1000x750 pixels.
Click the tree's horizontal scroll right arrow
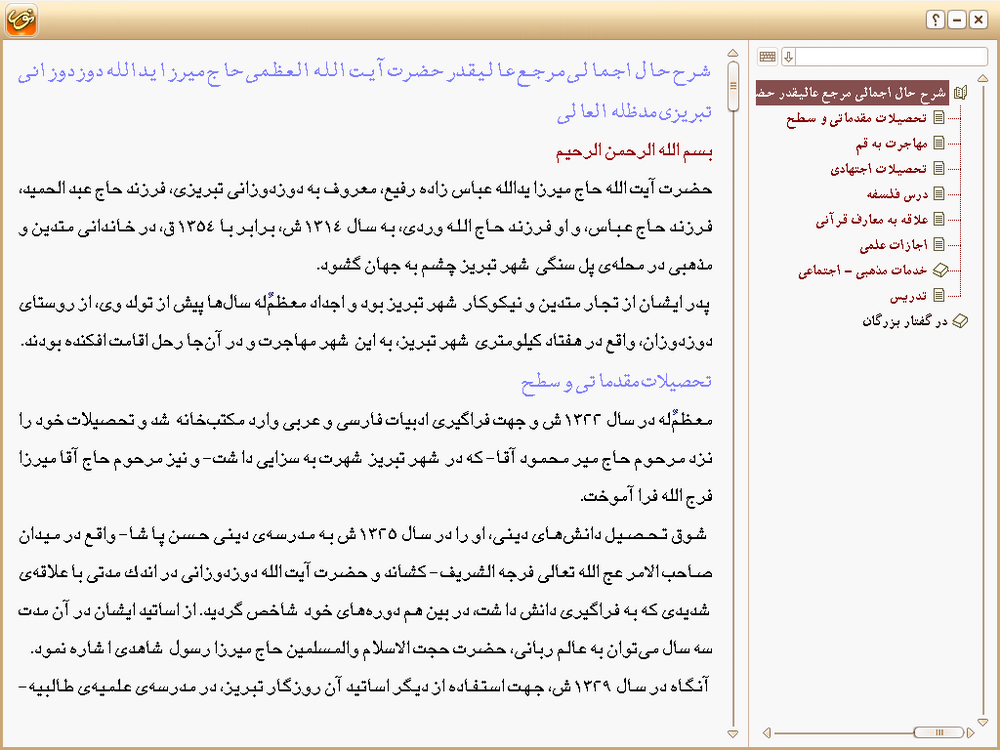point(970,733)
